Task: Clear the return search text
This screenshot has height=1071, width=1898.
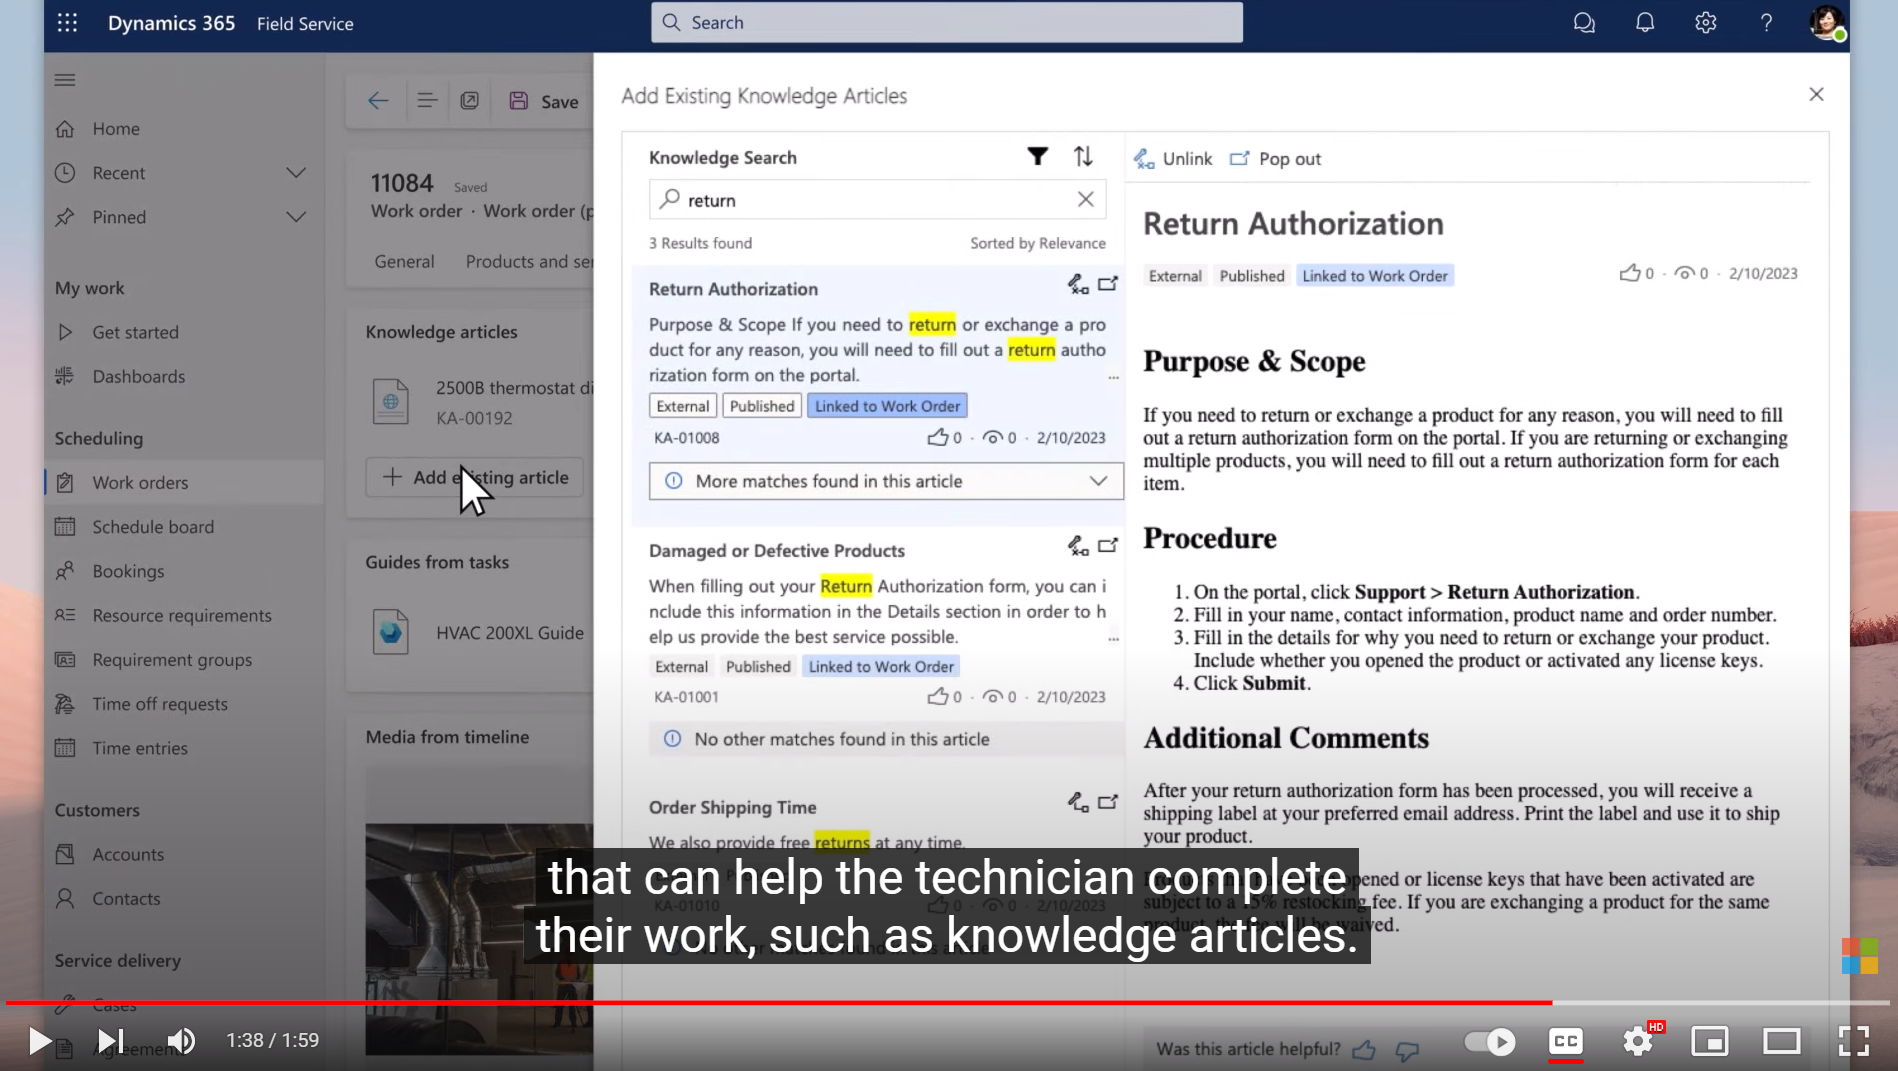Action: pyautogui.click(x=1085, y=199)
